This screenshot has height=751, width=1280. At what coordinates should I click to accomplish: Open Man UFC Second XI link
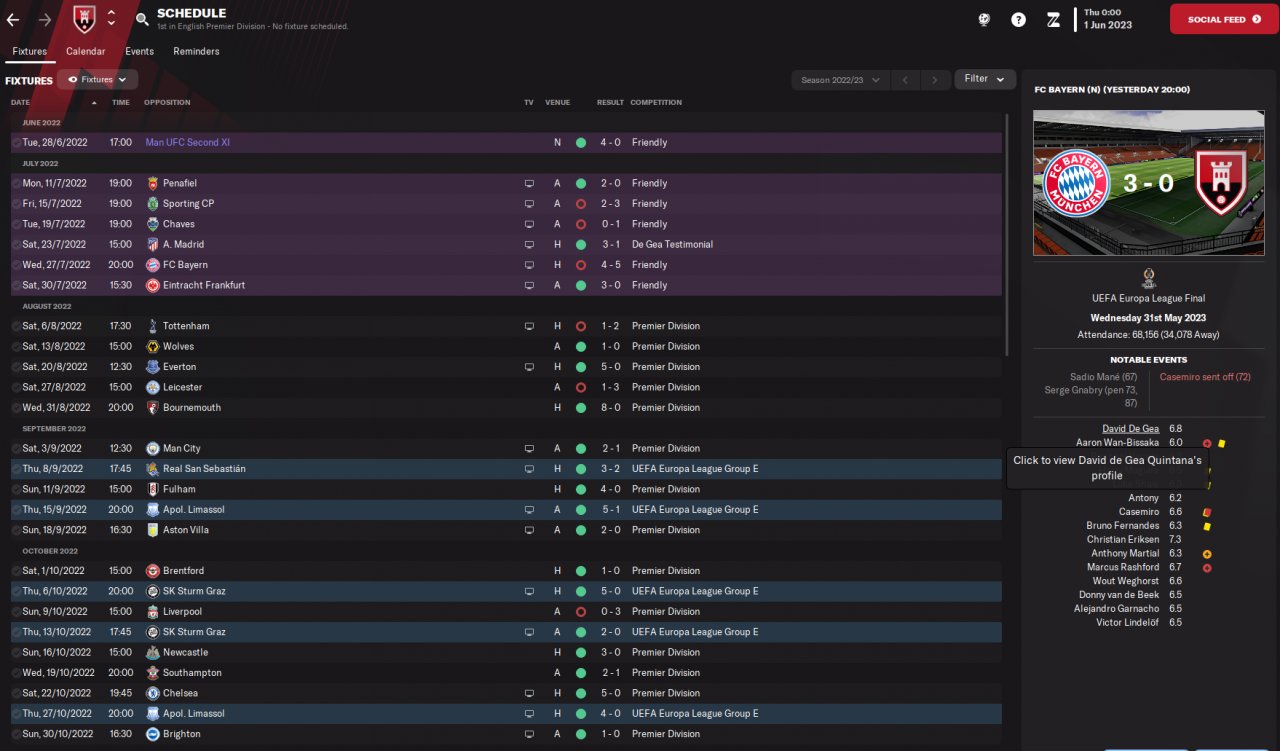point(188,143)
